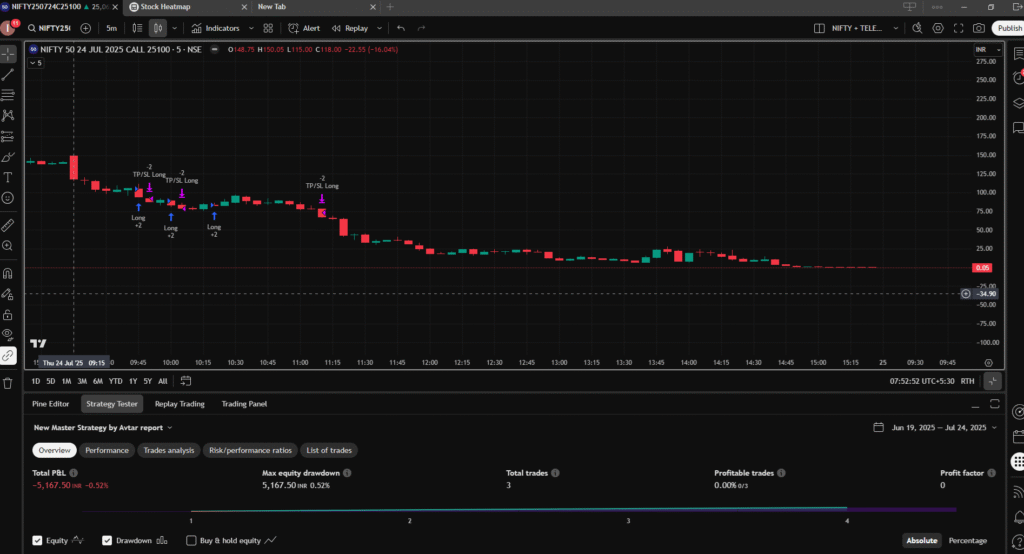The height and width of the screenshot is (554, 1024).
Task: Remove objects with trash icon
Action: click(8, 383)
